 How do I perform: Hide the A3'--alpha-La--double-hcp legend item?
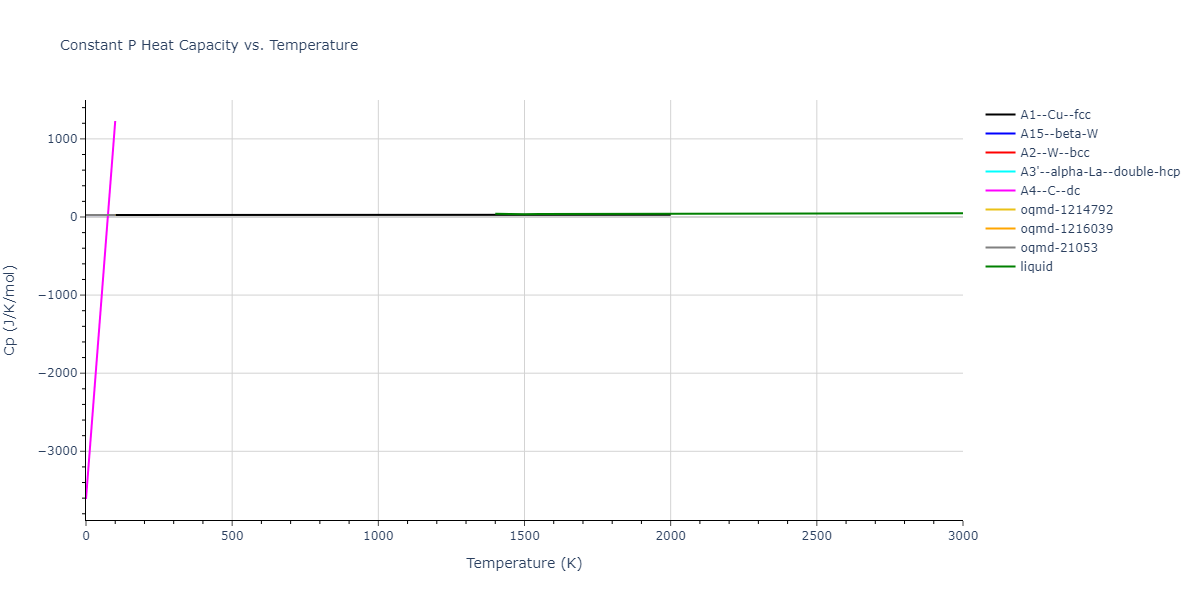coord(1099,172)
